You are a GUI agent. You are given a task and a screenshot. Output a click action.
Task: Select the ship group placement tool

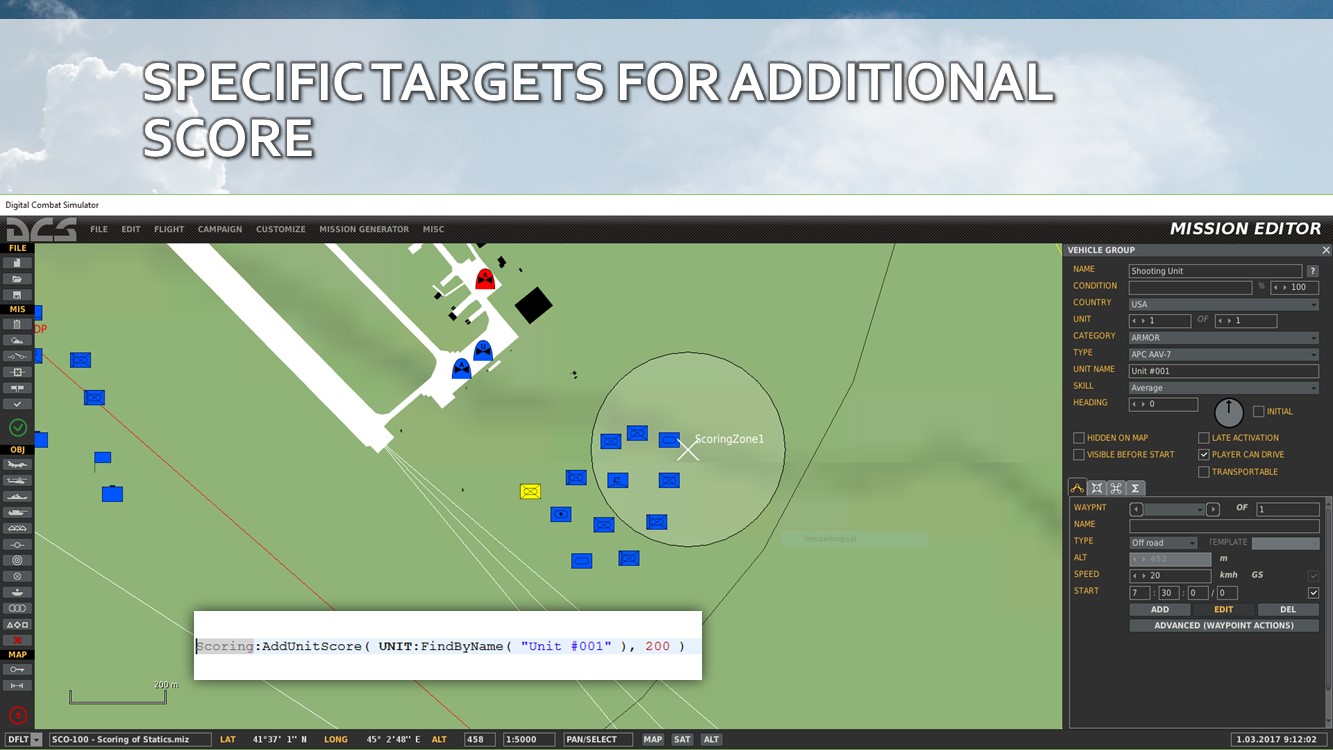click(x=17, y=496)
